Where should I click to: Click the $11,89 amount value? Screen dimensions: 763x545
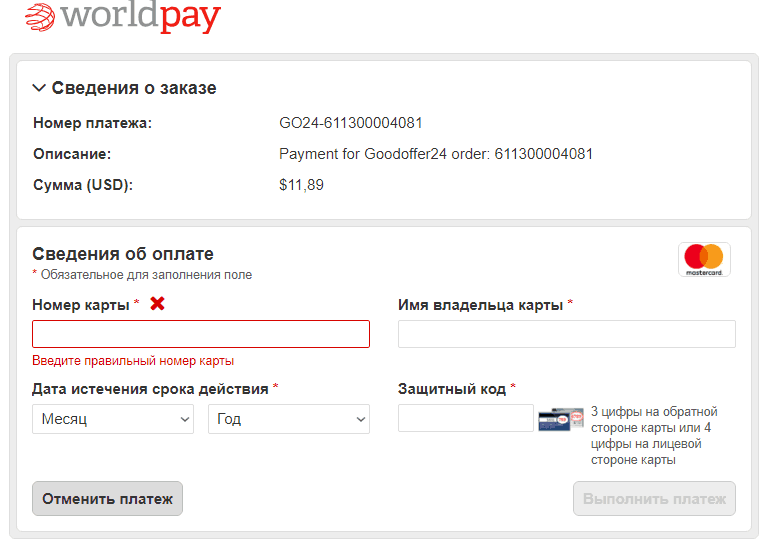pos(301,185)
